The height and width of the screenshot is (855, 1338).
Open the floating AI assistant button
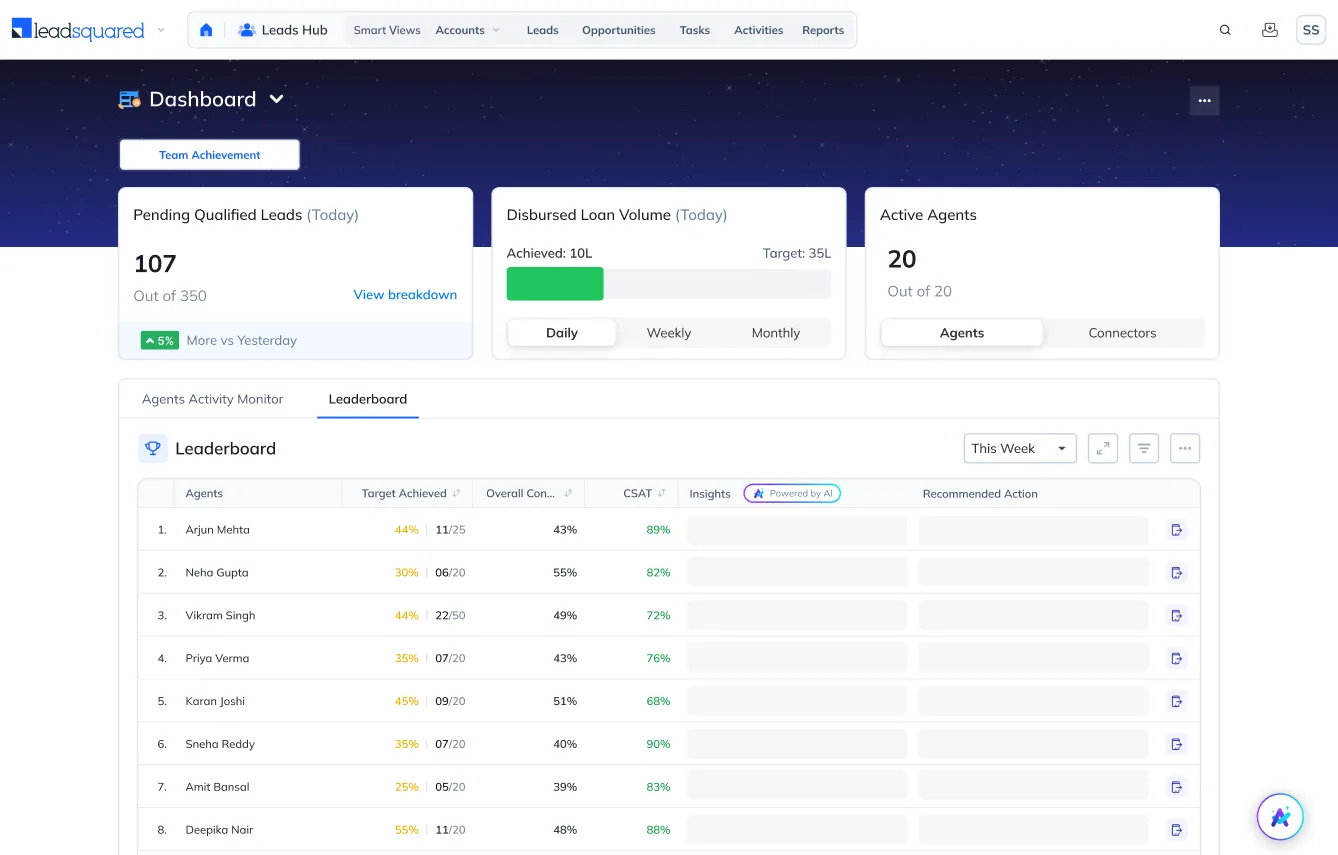[1280, 817]
